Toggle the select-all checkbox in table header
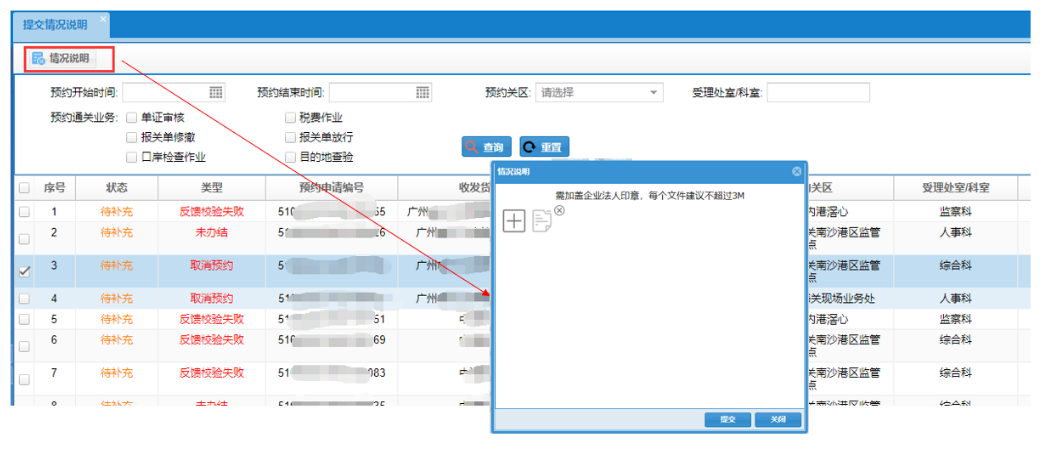The height and width of the screenshot is (456, 1050). pos(24,188)
